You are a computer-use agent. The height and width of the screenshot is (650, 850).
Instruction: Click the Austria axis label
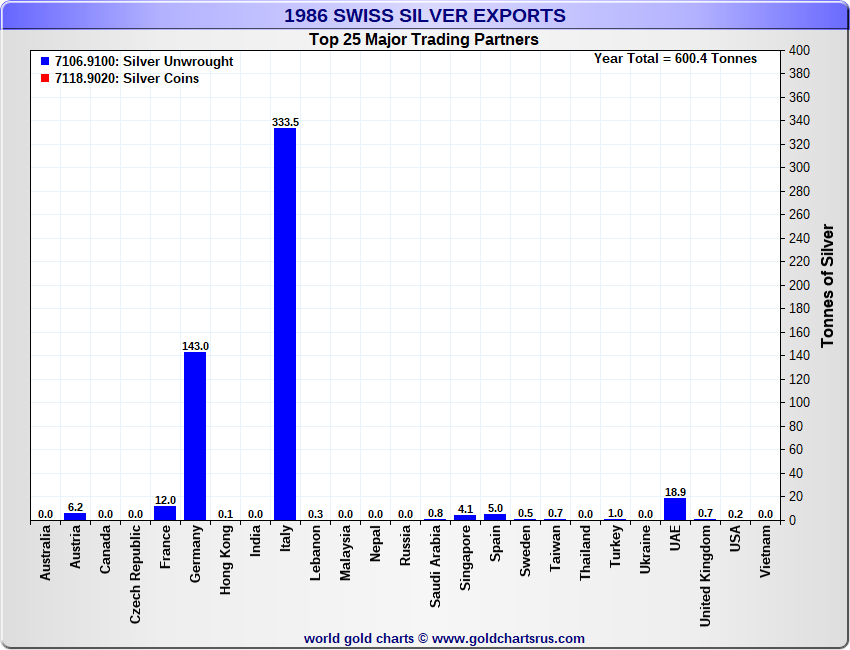(x=75, y=547)
